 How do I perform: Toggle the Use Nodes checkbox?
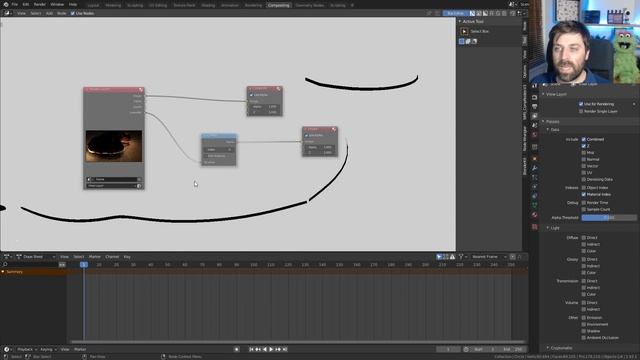point(73,13)
